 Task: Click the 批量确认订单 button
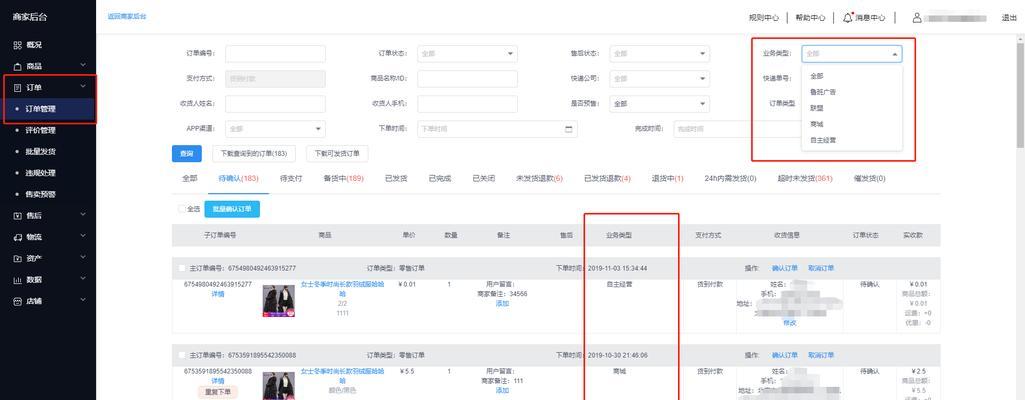232,209
